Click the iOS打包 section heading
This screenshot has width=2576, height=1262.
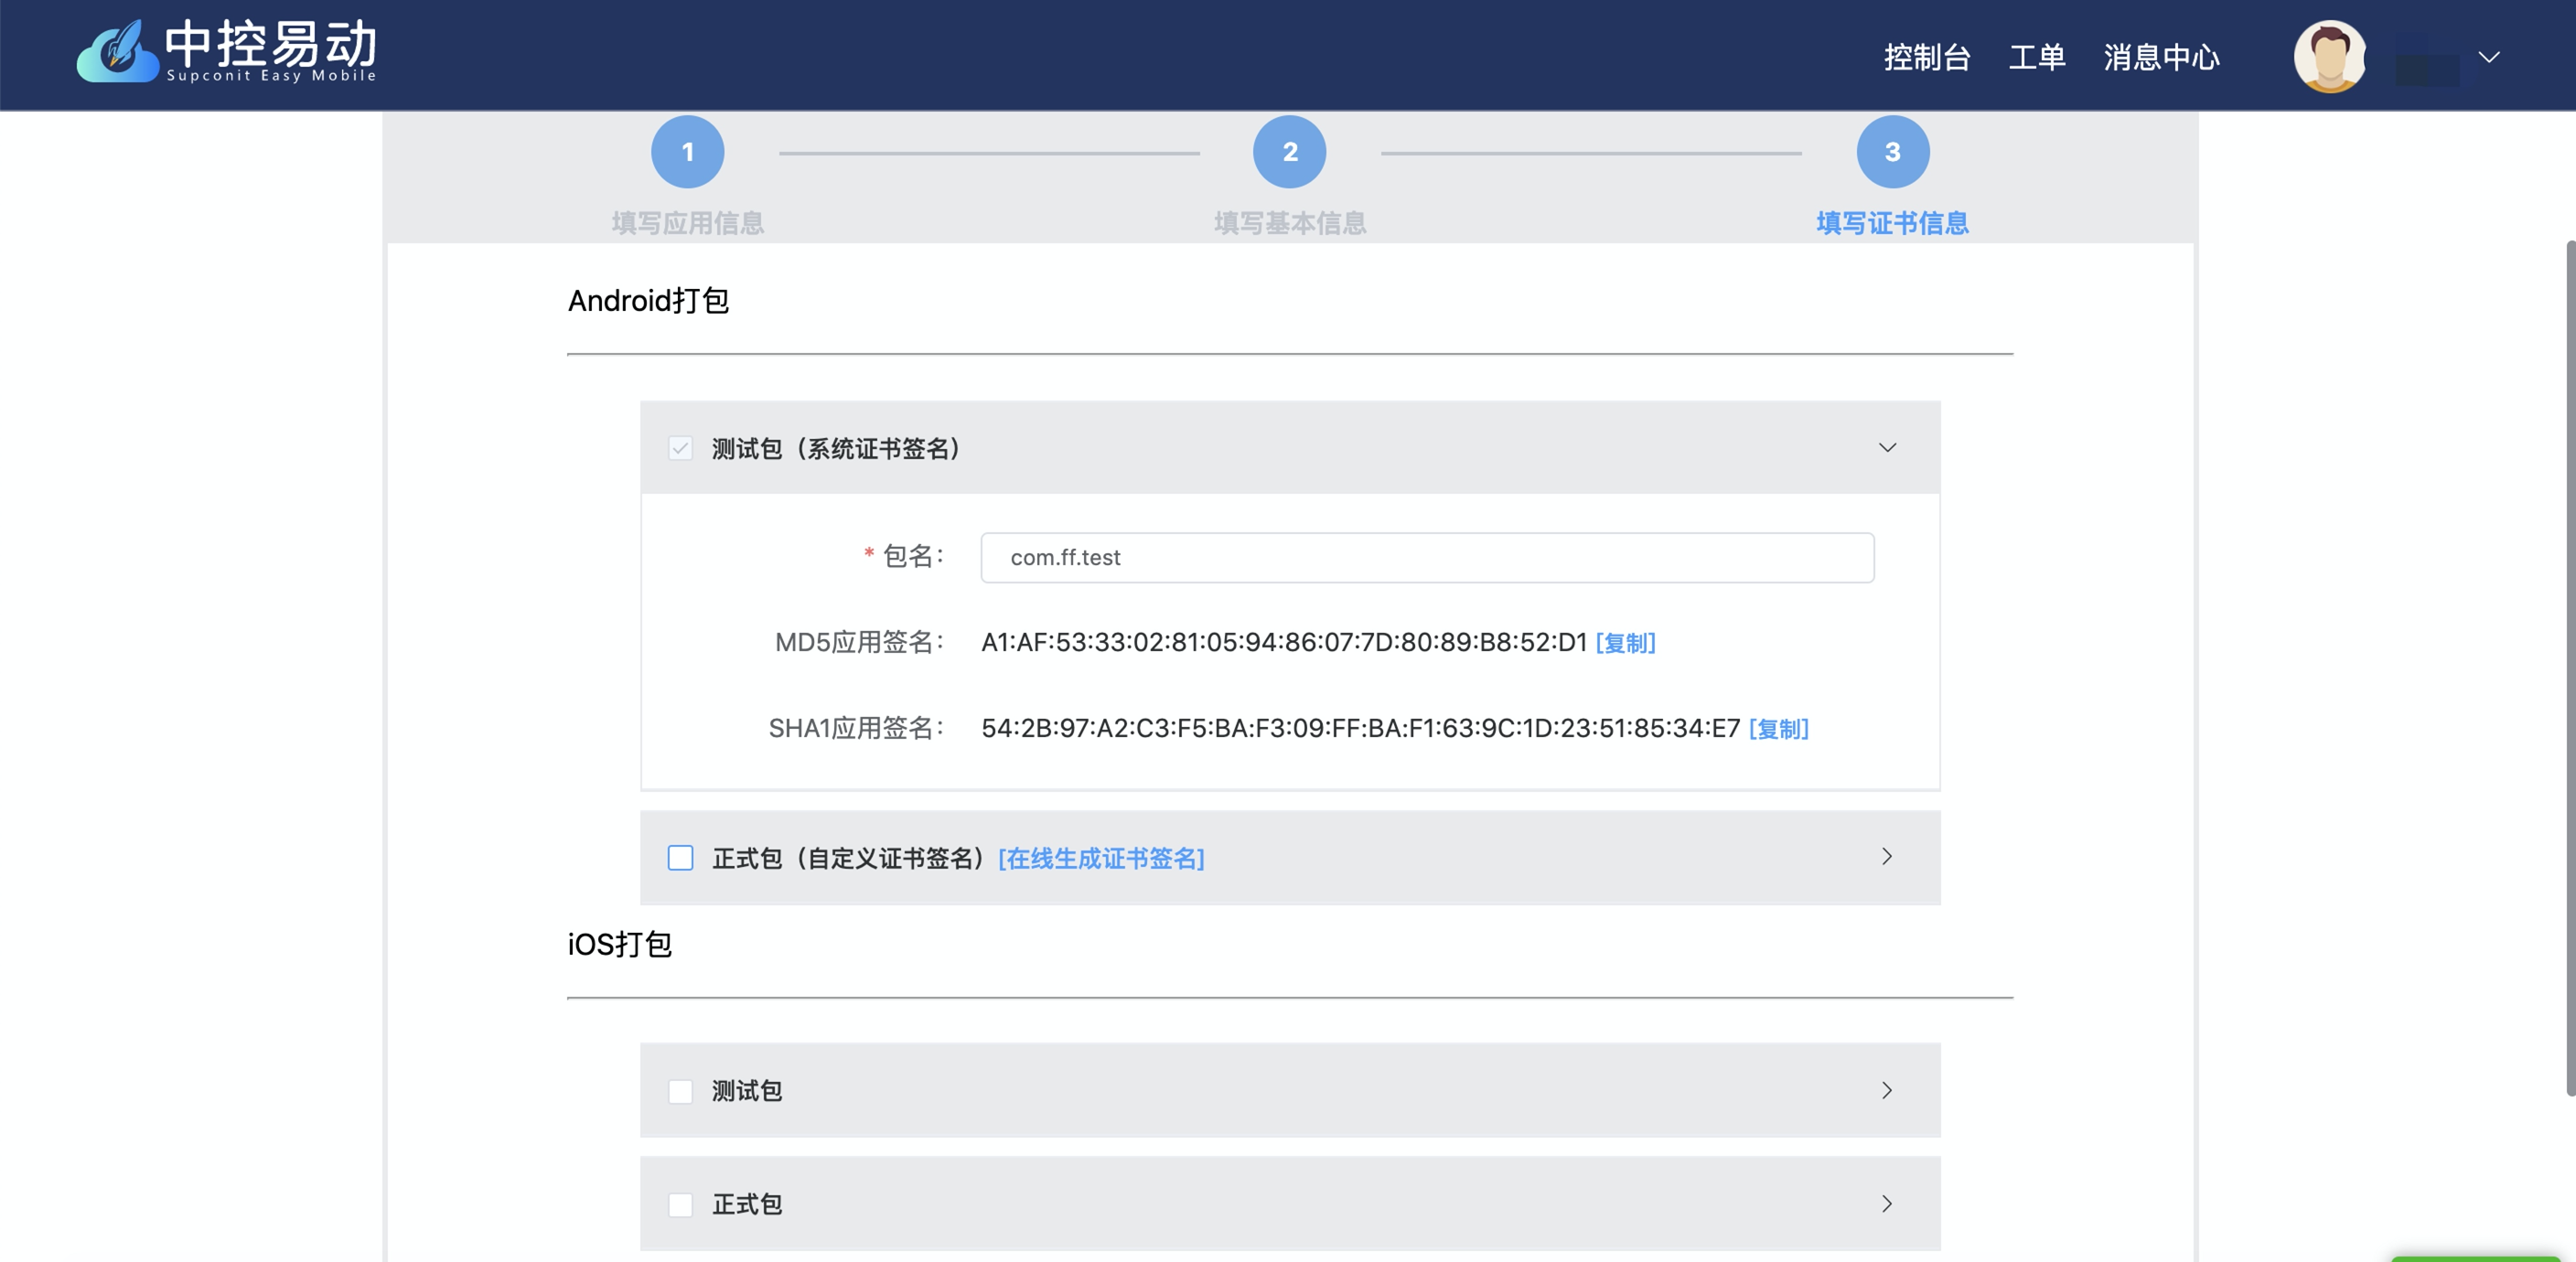[619, 944]
